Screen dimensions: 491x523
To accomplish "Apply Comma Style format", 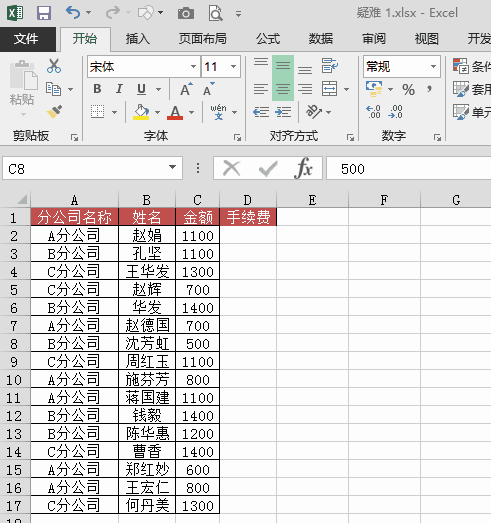I will 430,89.
